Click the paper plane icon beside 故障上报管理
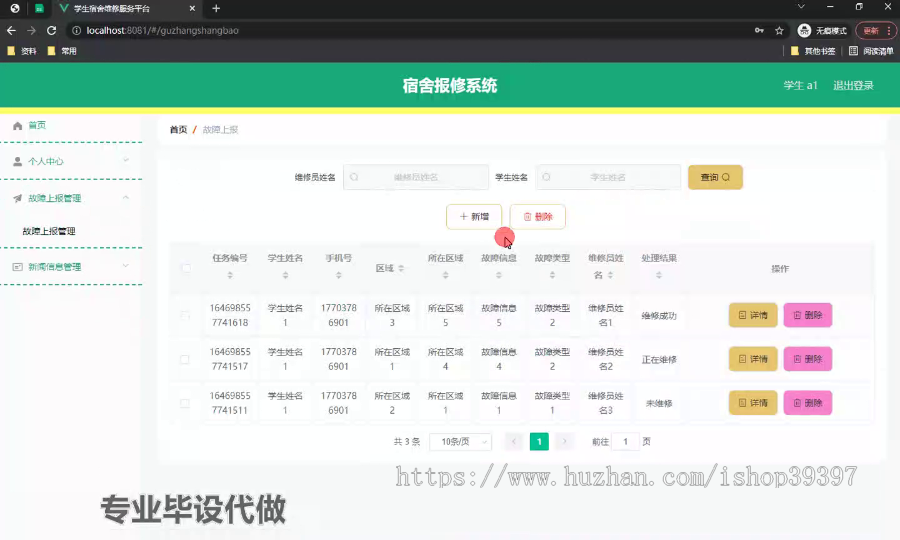Image resolution: width=900 pixels, height=540 pixels. 17,198
